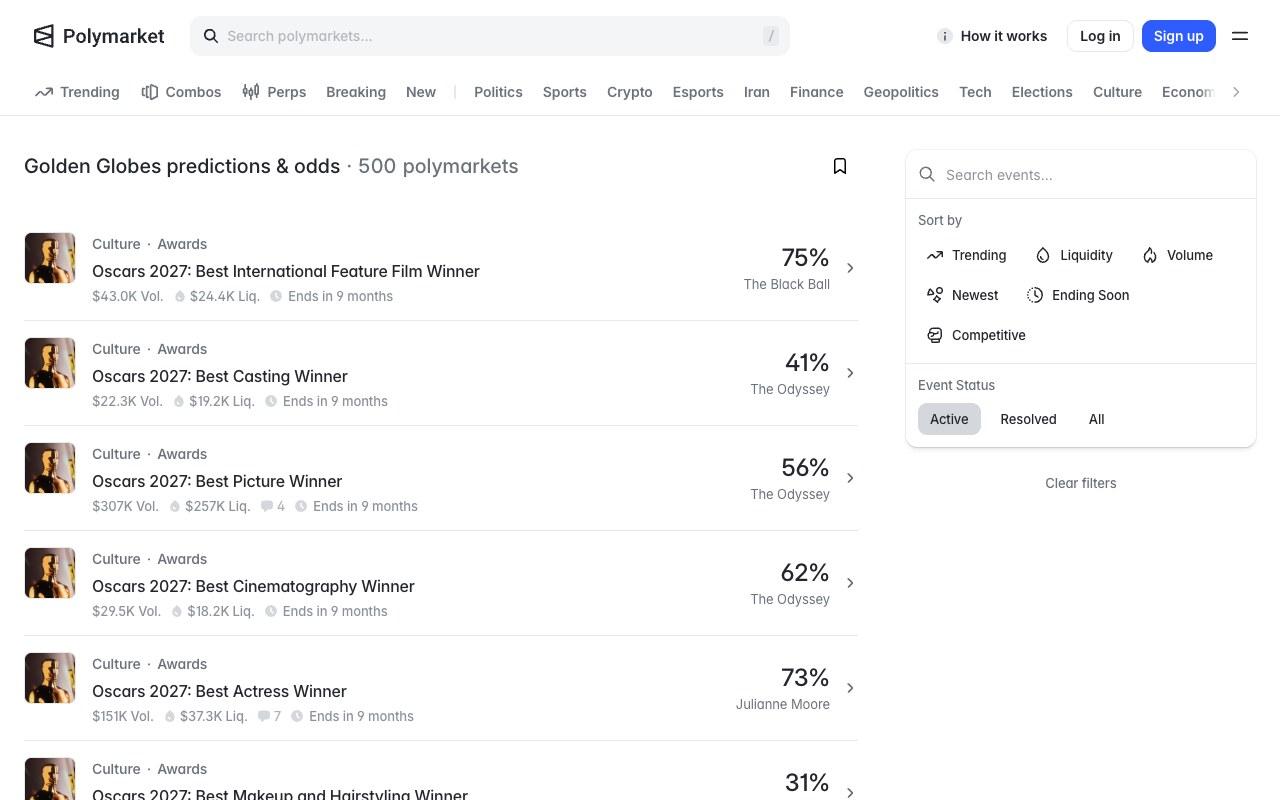Click liquidity drop icon on Best Cinematography row
The height and width of the screenshot is (800, 1280).
177,611
